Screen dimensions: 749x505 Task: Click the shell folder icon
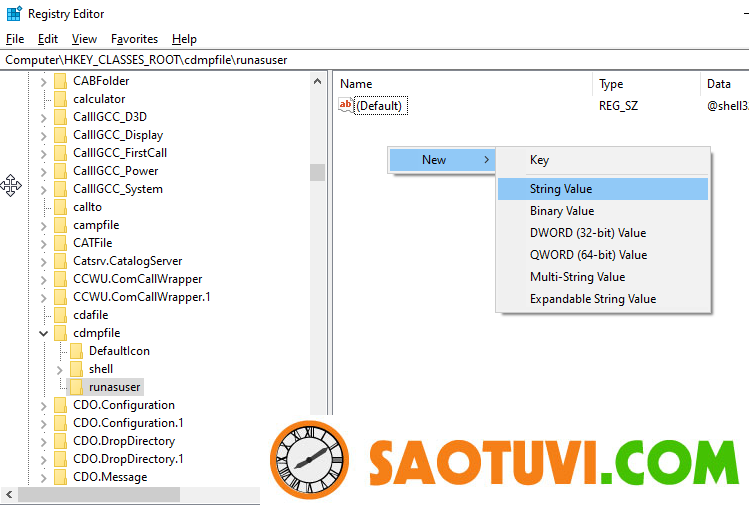(x=76, y=369)
